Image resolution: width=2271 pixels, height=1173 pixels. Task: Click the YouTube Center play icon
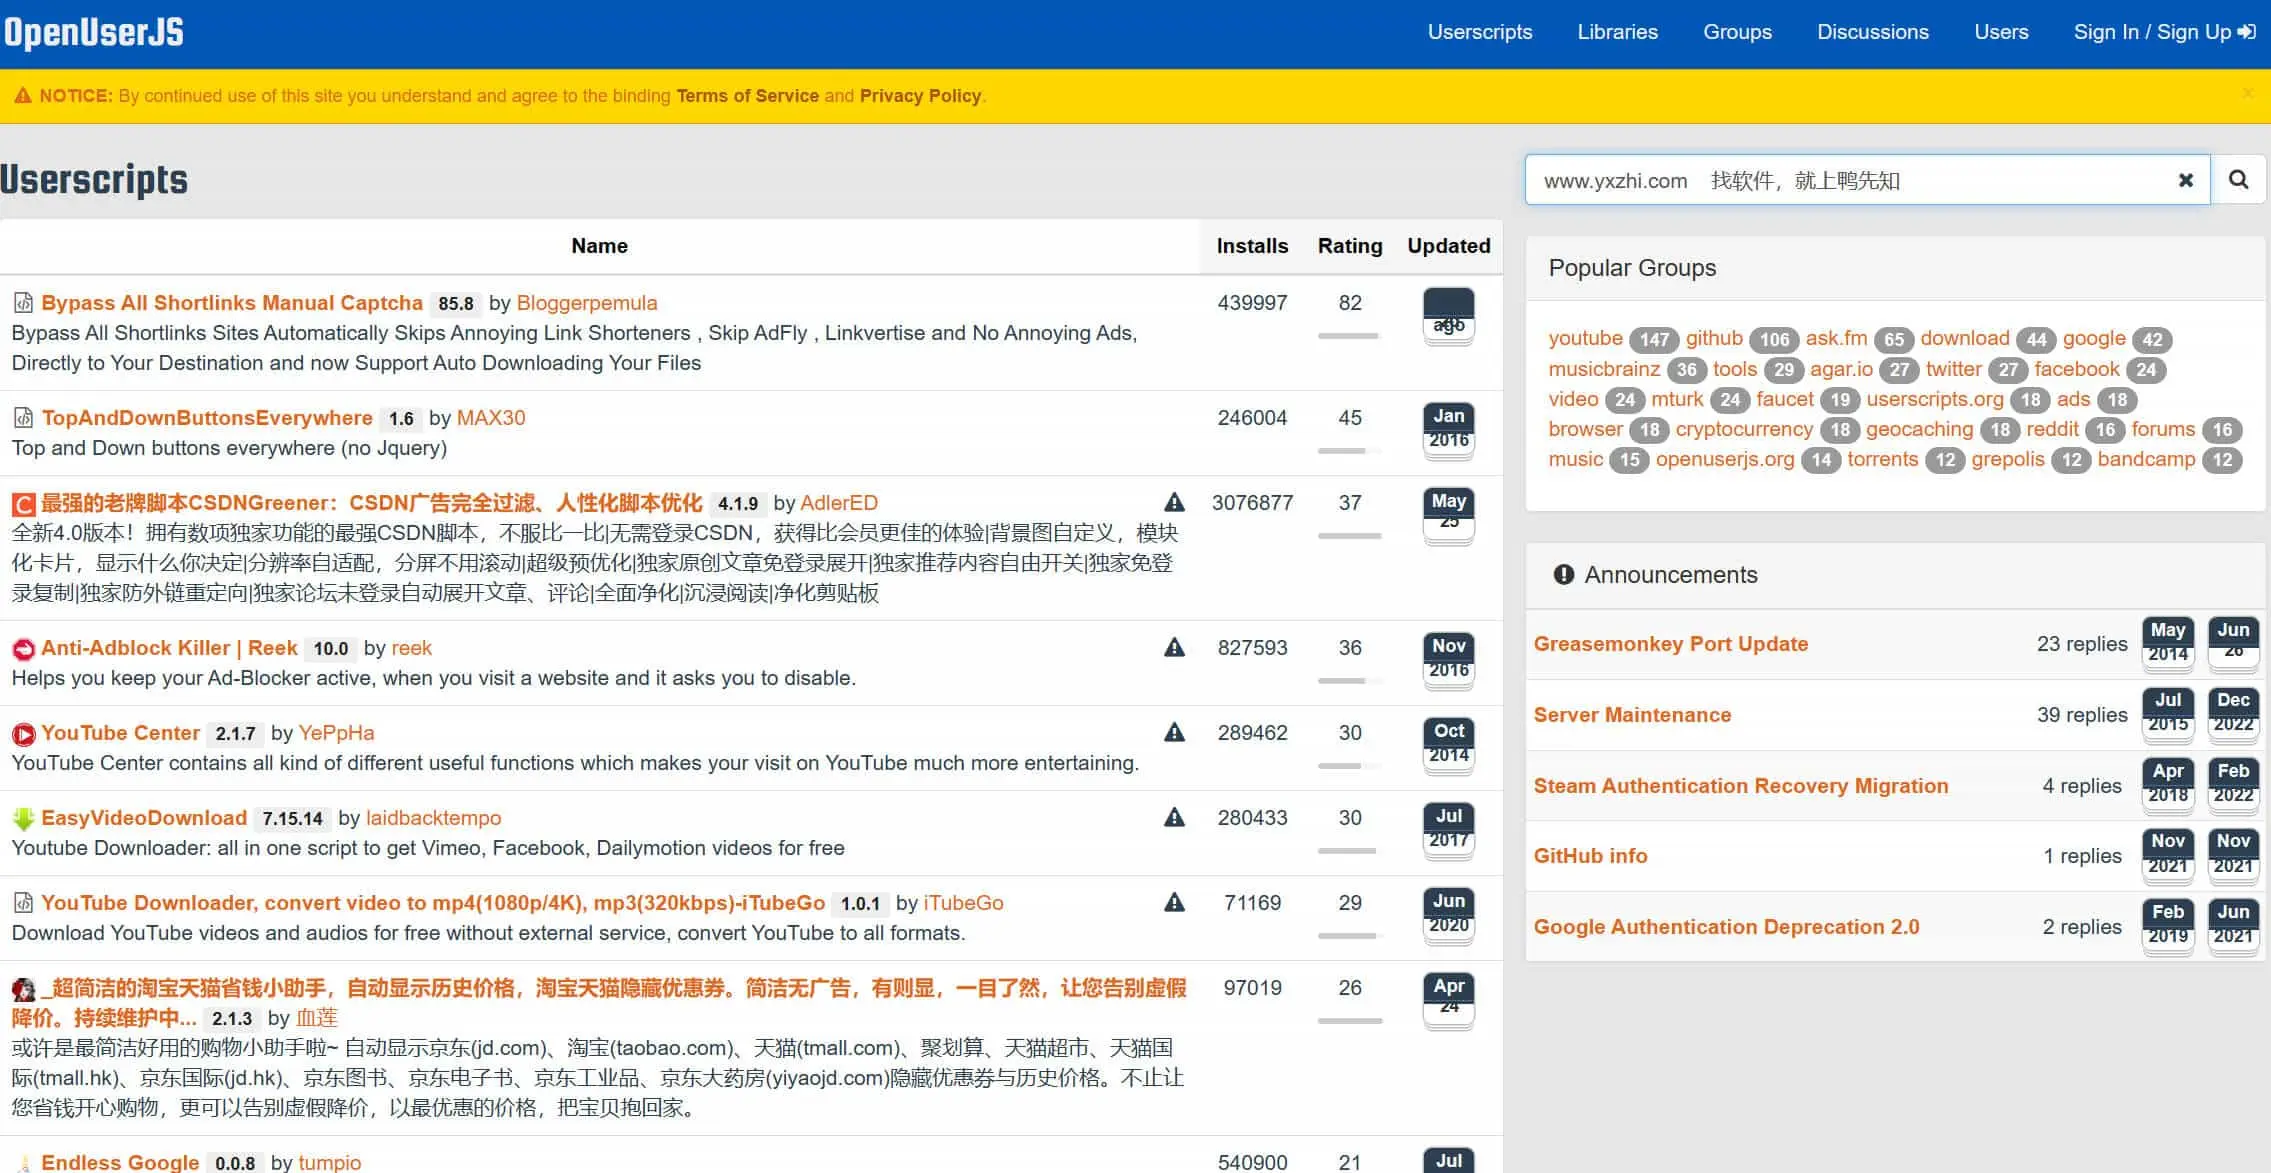coord(23,734)
